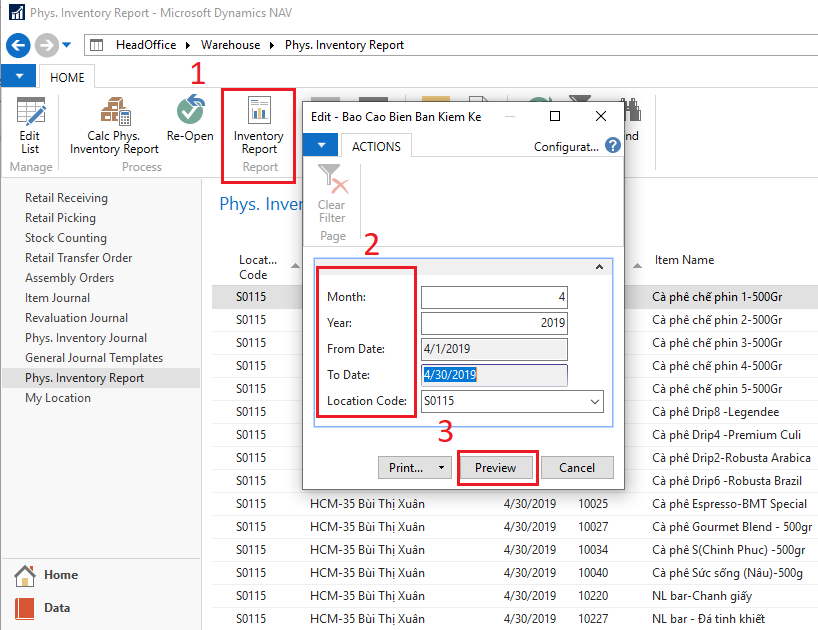Open My Location in navigation pane
Image resolution: width=818 pixels, height=630 pixels.
(x=58, y=398)
